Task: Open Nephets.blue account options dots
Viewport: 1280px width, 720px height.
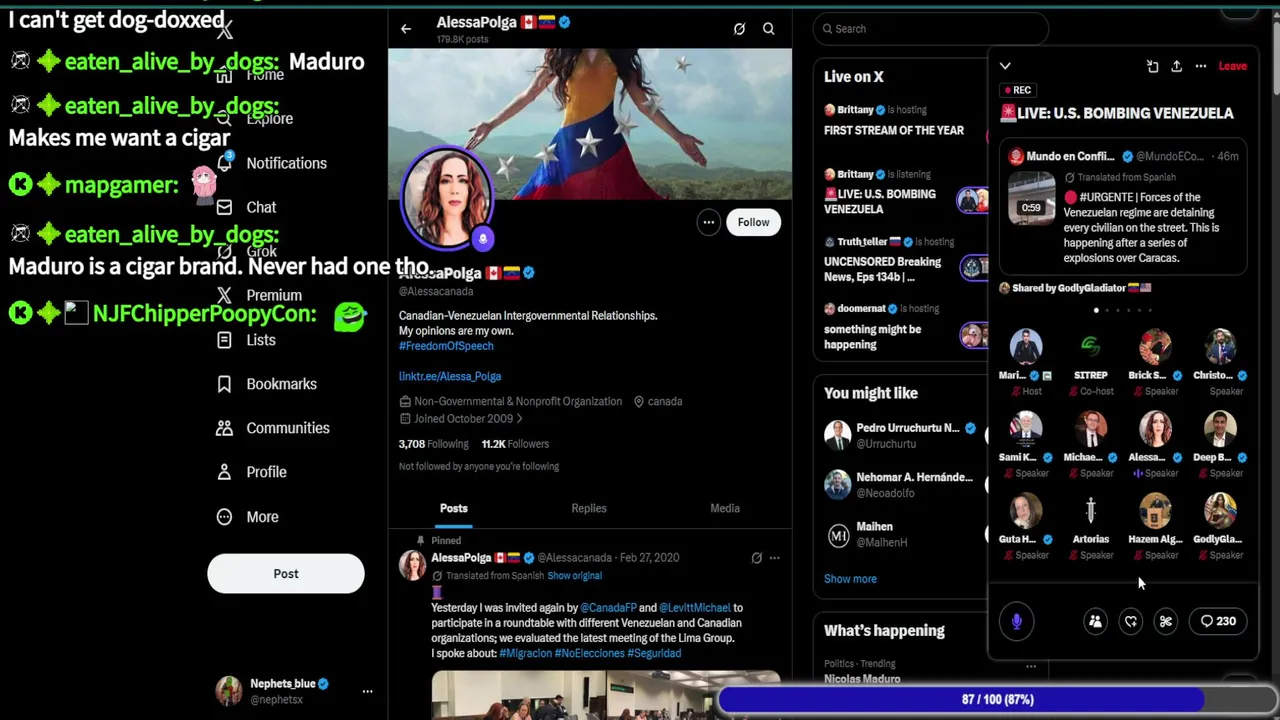Action: click(367, 691)
